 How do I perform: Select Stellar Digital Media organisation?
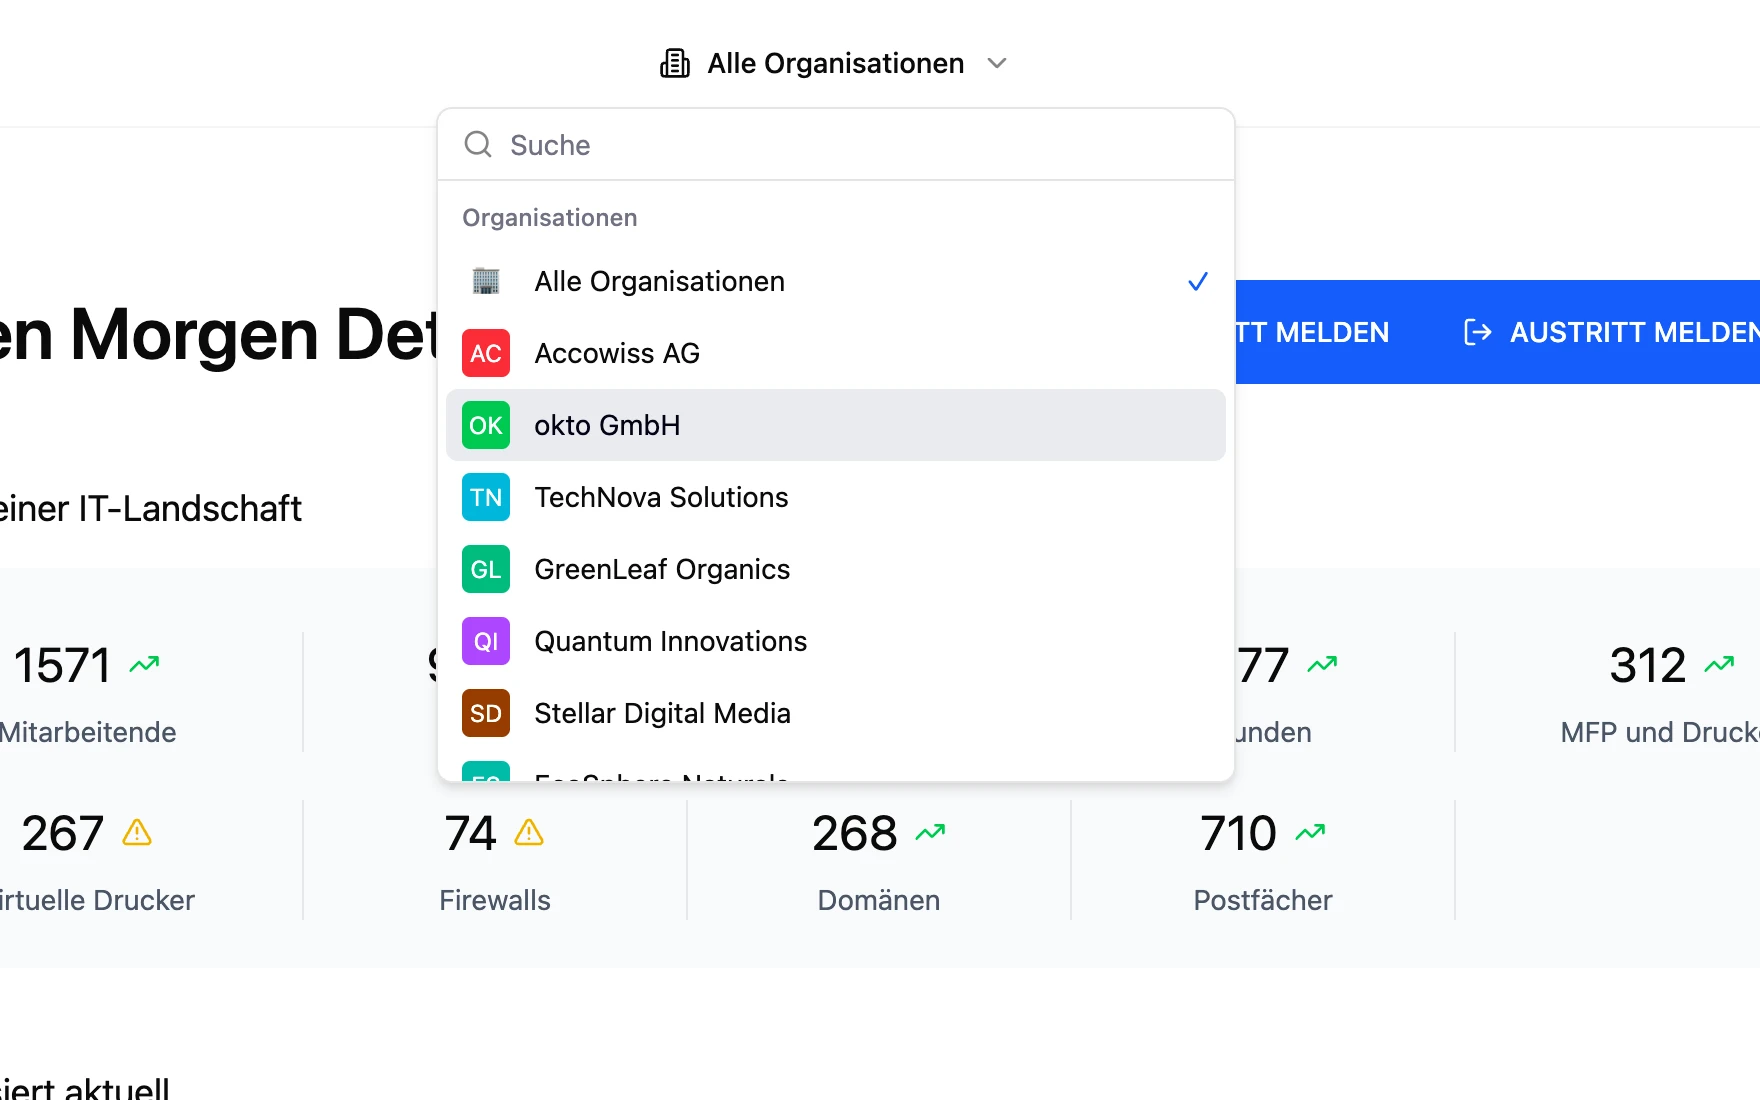836,713
